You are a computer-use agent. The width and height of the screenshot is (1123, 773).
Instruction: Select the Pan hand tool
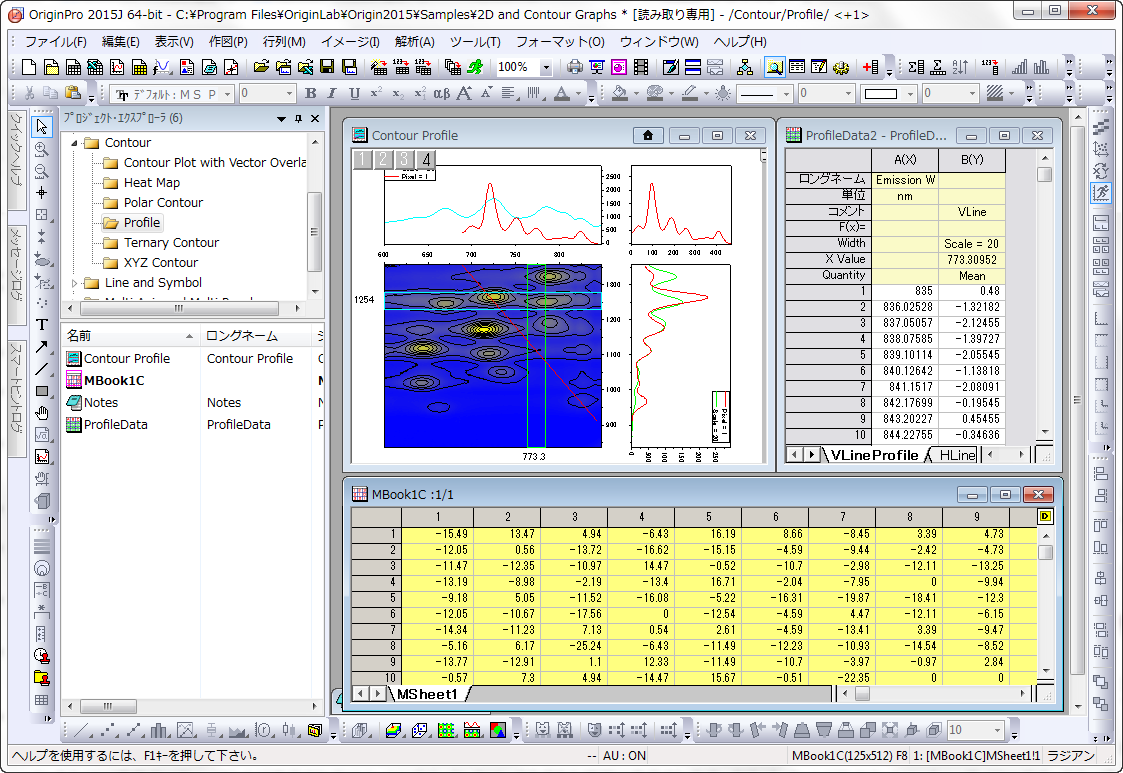[x=42, y=413]
